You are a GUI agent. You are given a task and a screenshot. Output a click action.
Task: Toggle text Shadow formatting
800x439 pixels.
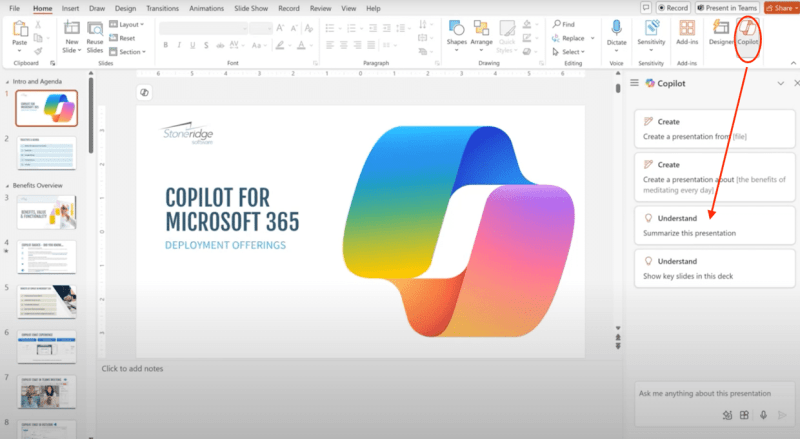[206, 45]
